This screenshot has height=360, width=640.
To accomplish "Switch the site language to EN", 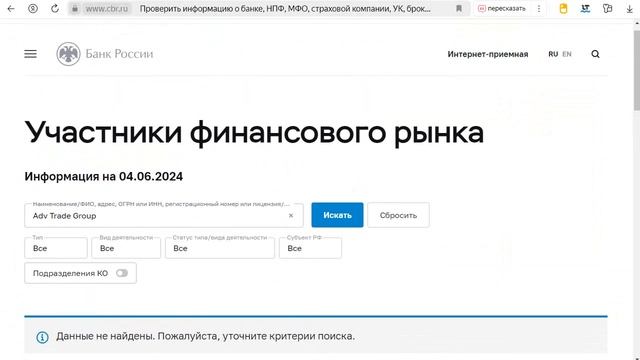I will tap(567, 54).
